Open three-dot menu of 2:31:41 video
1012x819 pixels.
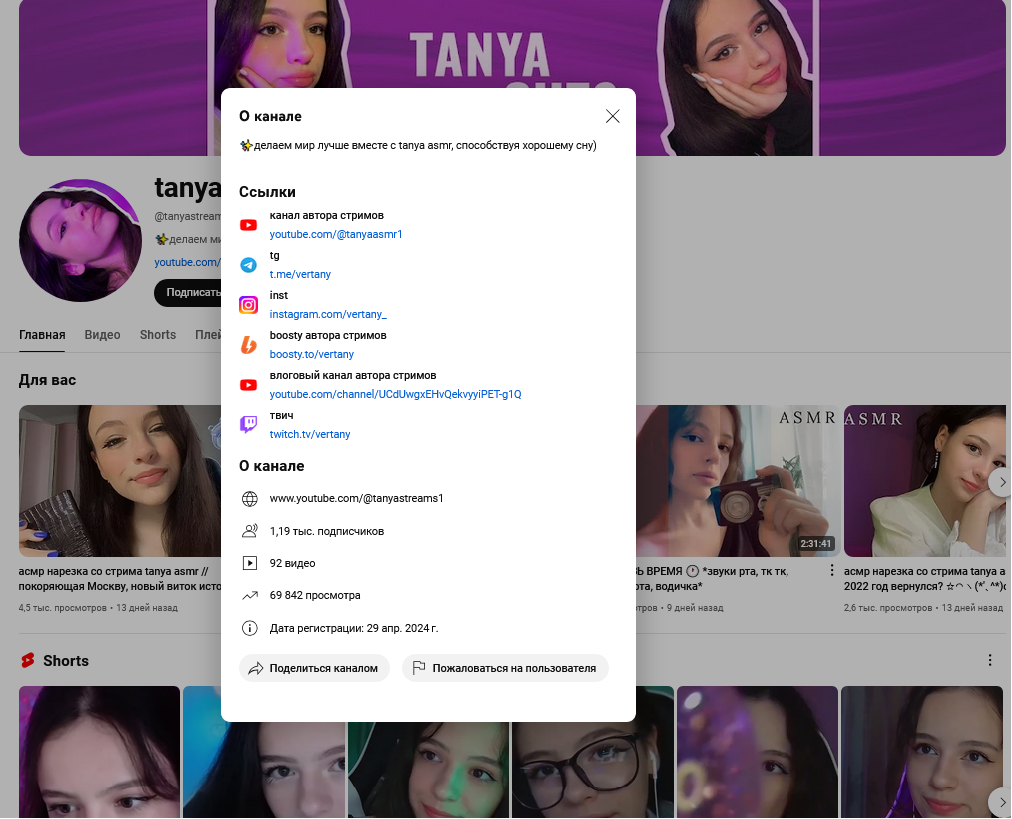(831, 570)
